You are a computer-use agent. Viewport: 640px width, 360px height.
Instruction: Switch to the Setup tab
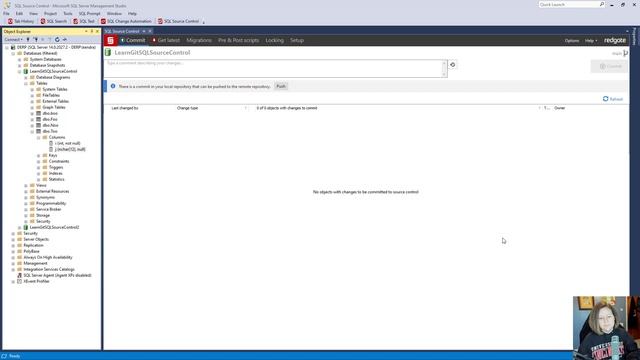(297, 40)
